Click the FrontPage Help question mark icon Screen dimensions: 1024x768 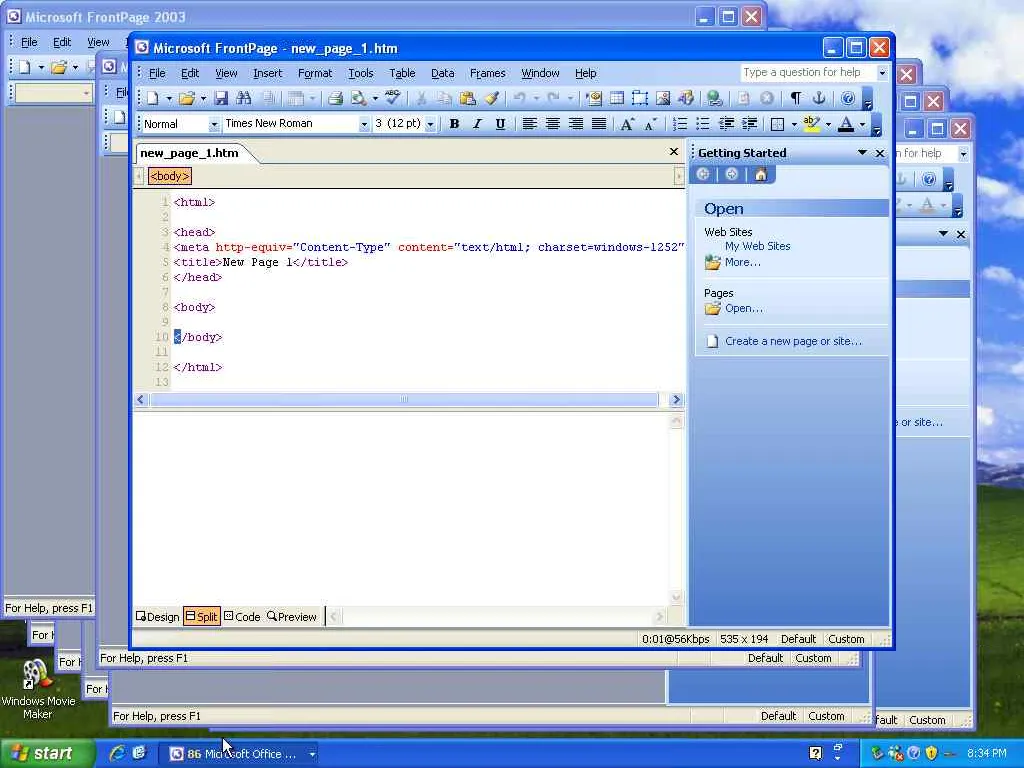(848, 99)
